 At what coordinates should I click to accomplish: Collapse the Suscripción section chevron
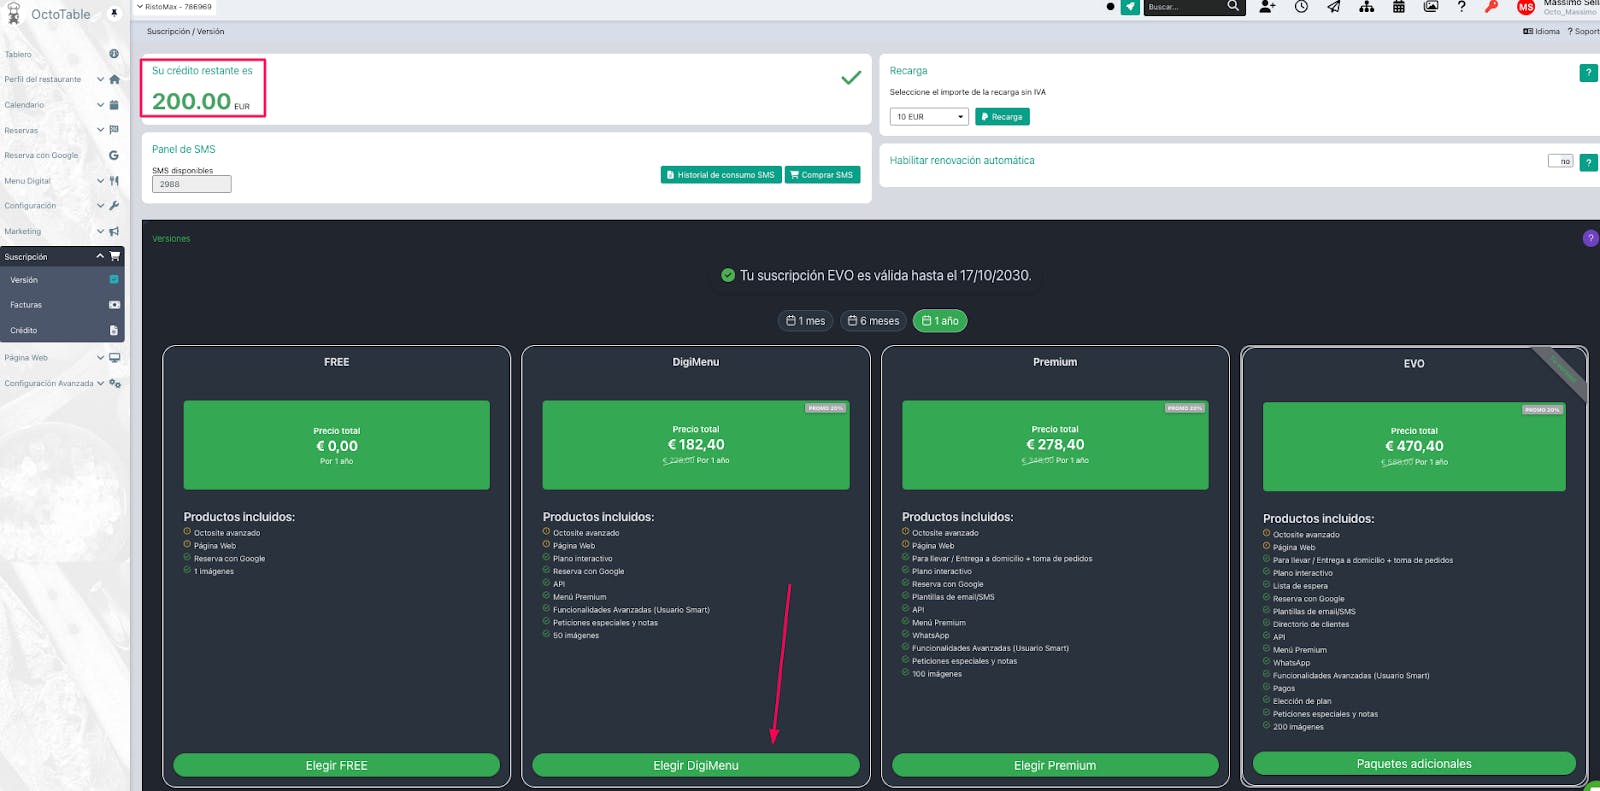[x=100, y=256]
